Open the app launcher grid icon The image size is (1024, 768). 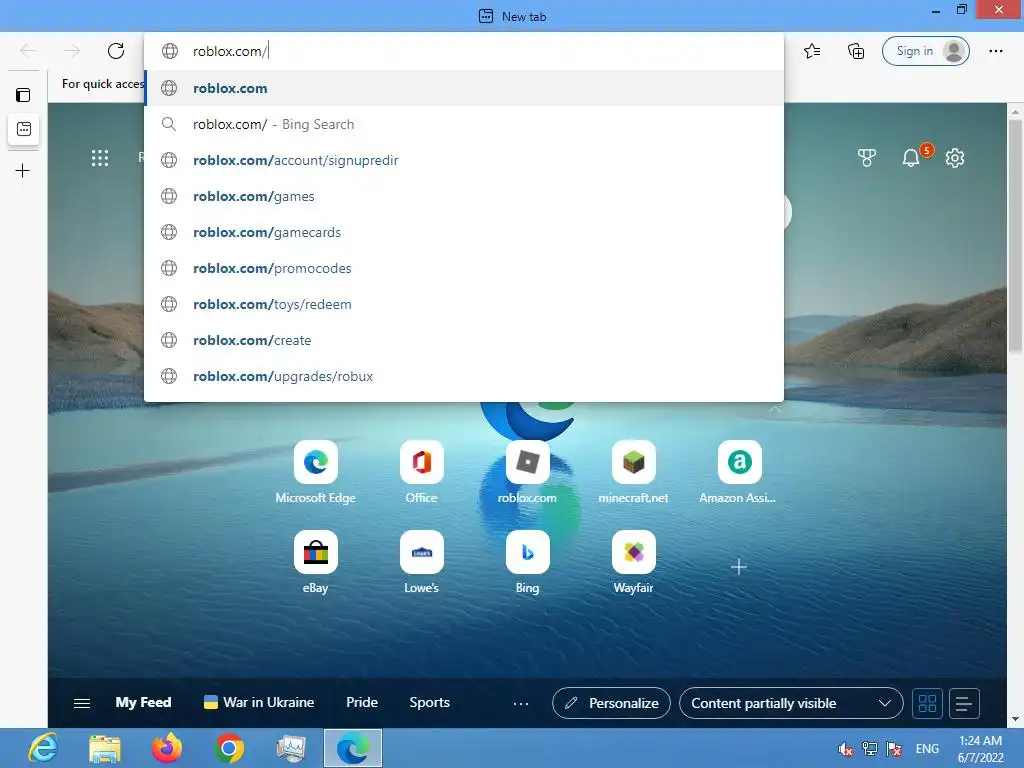tap(100, 157)
